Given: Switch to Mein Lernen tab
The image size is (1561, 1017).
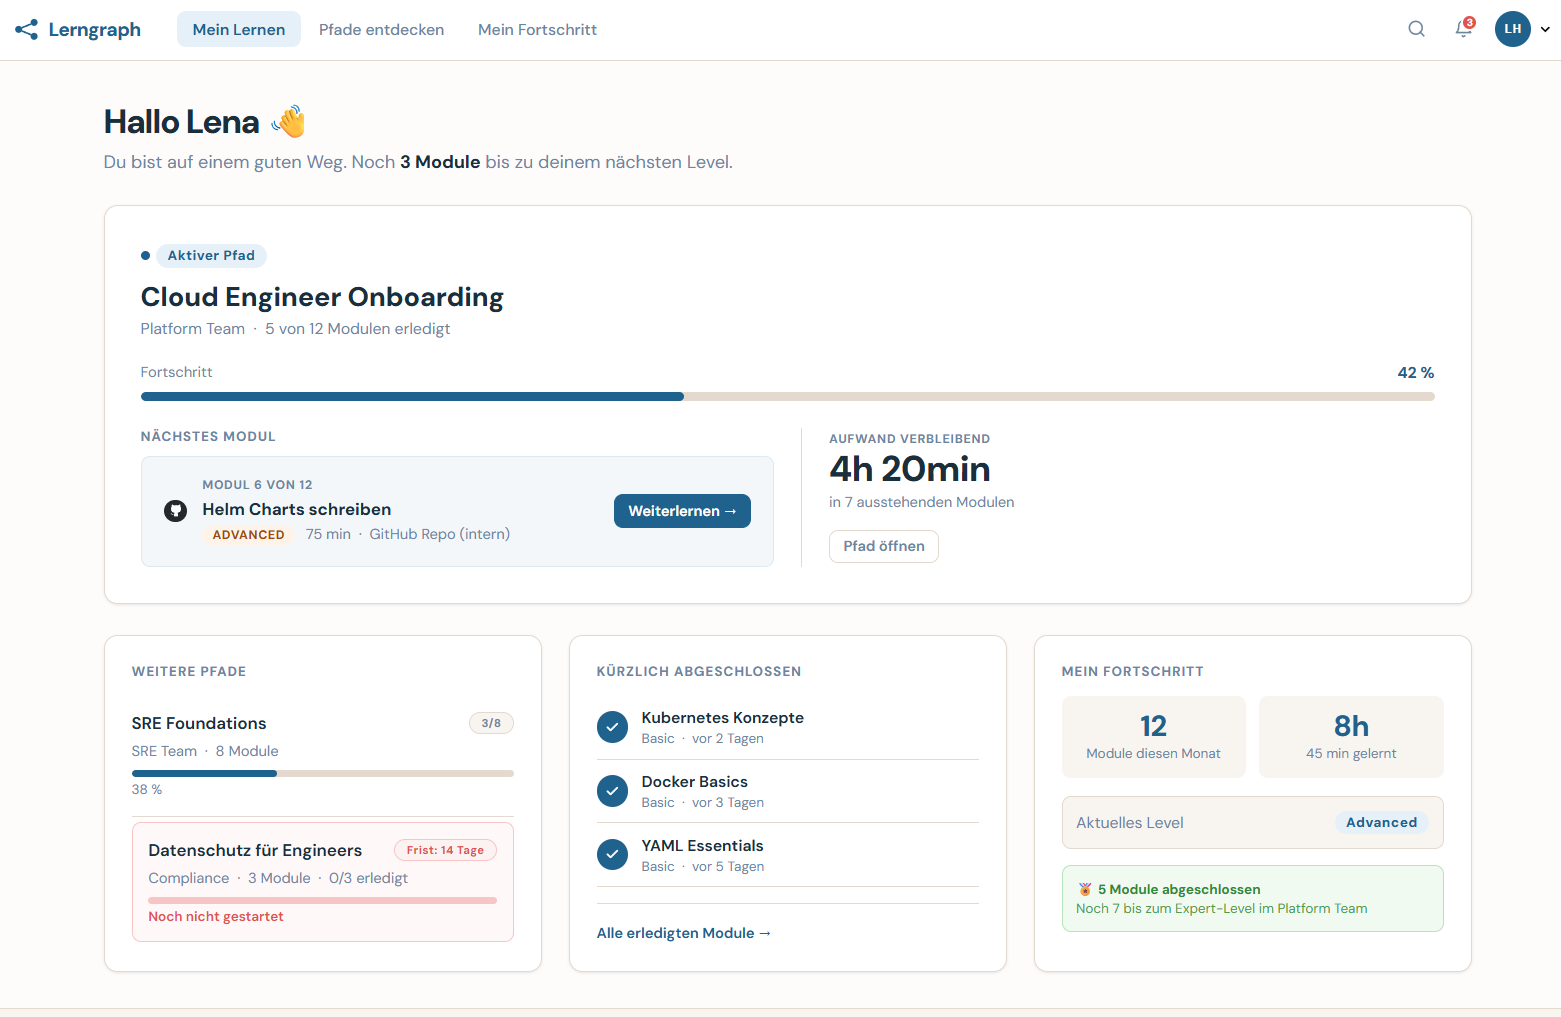Looking at the screenshot, I should 239,29.
